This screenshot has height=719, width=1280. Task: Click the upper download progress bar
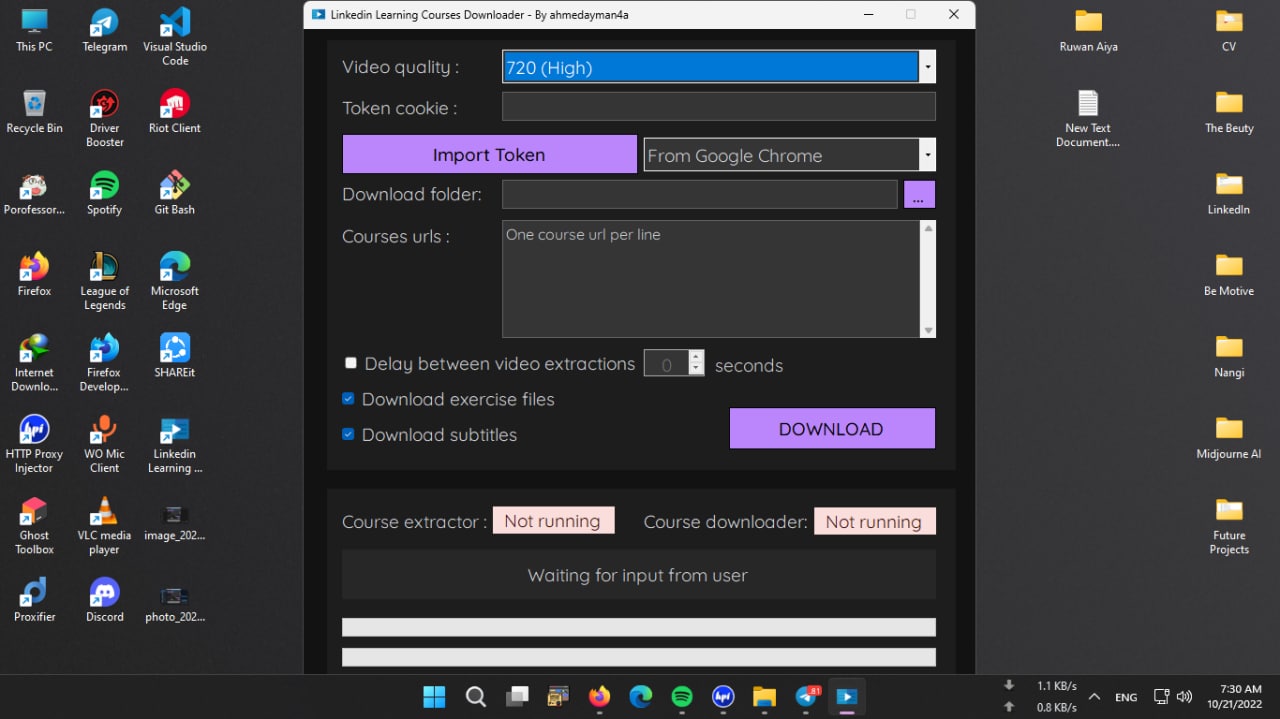(x=639, y=627)
